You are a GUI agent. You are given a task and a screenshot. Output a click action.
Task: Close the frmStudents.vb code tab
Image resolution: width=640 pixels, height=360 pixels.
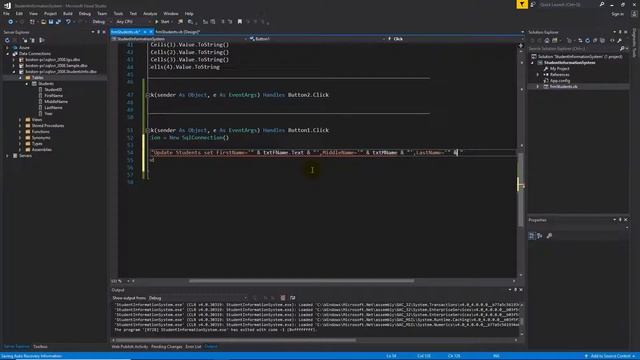point(151,32)
